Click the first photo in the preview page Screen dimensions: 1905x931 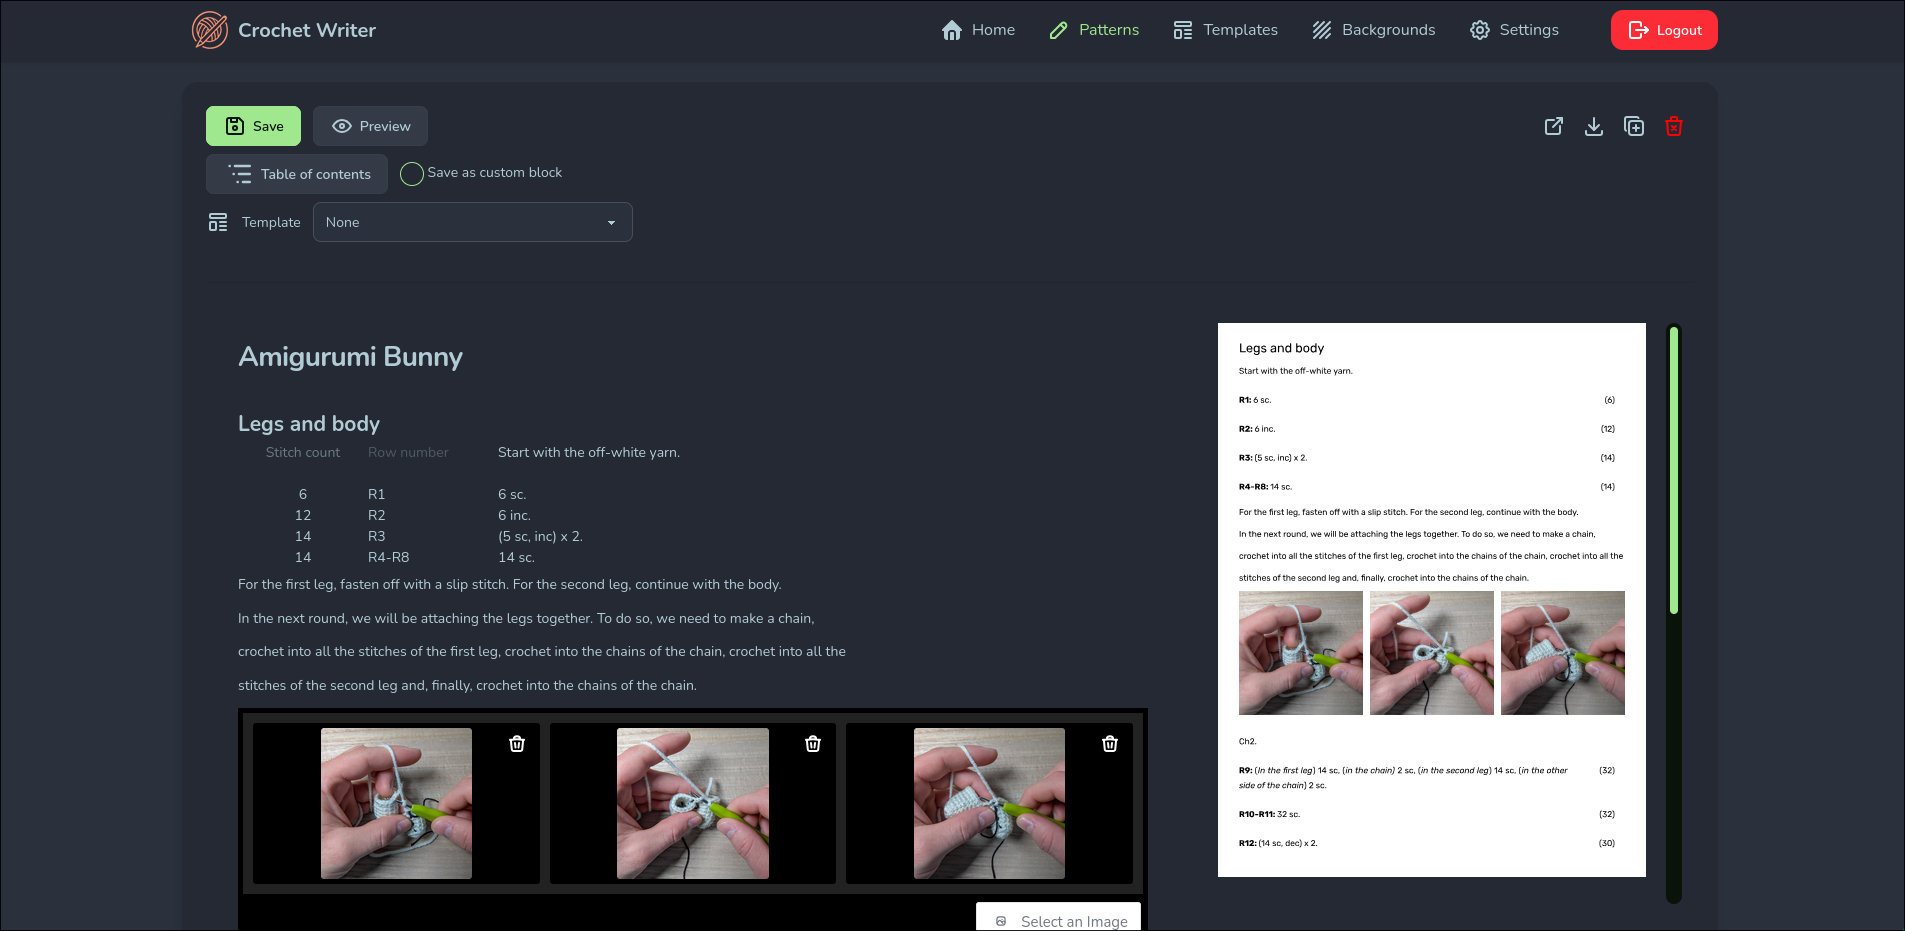(x=1301, y=653)
